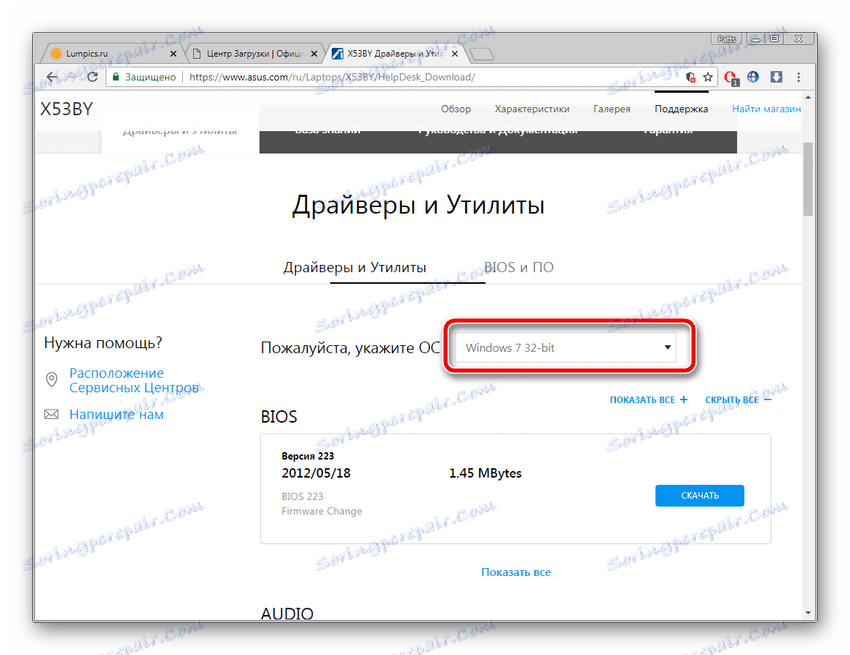This screenshot has height=655, width=850.
Task: Open the Chrome three-dot menu
Action: pos(797,77)
